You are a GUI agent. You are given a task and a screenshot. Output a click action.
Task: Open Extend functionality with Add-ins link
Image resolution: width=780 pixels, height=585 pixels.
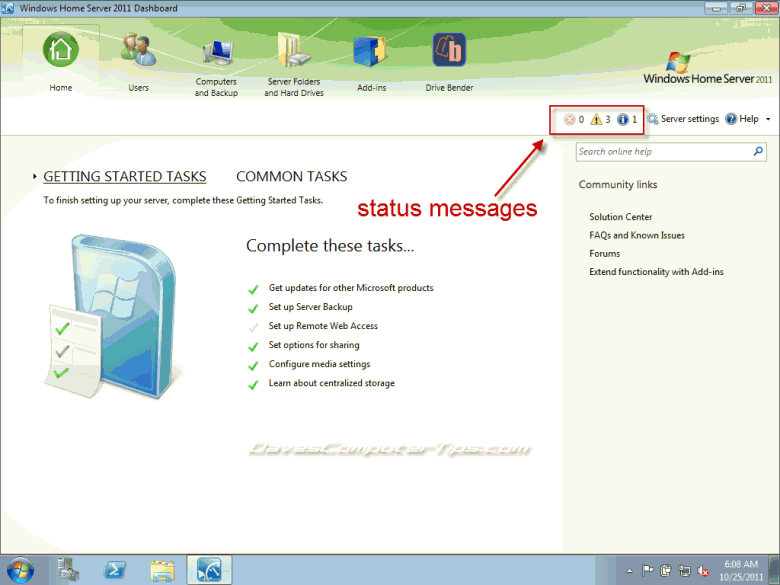[x=656, y=272]
